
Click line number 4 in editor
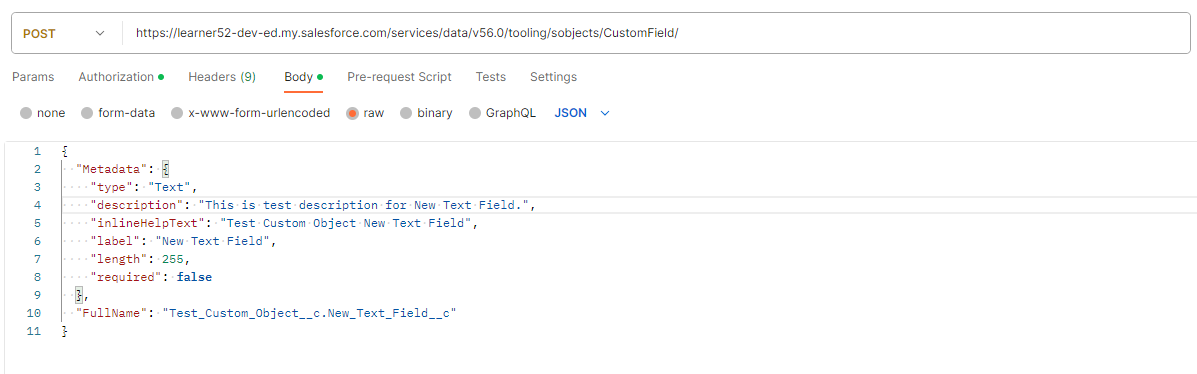(x=37, y=205)
